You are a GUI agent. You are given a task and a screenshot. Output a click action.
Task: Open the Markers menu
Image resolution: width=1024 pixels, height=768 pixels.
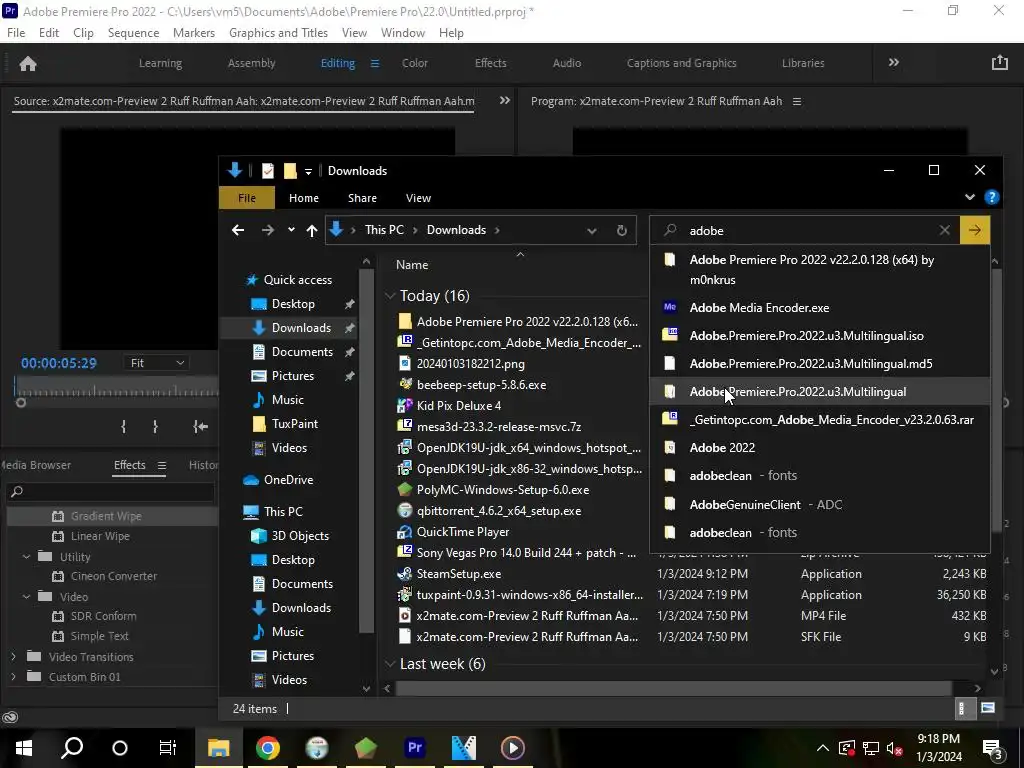(x=194, y=33)
